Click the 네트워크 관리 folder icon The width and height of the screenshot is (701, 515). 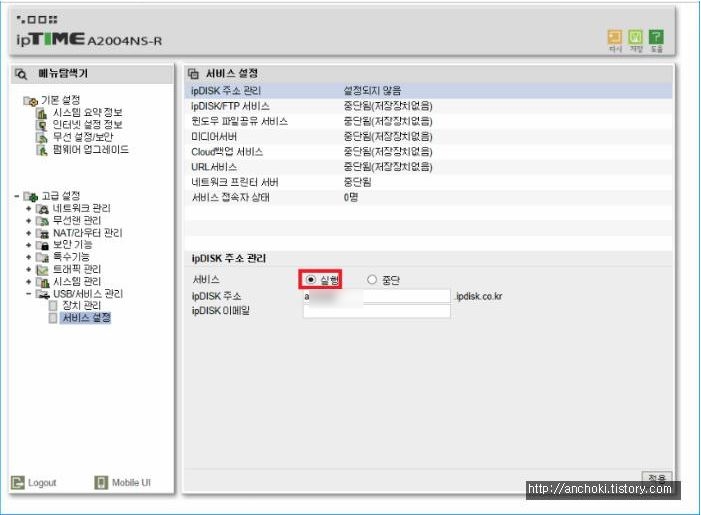coord(42,208)
